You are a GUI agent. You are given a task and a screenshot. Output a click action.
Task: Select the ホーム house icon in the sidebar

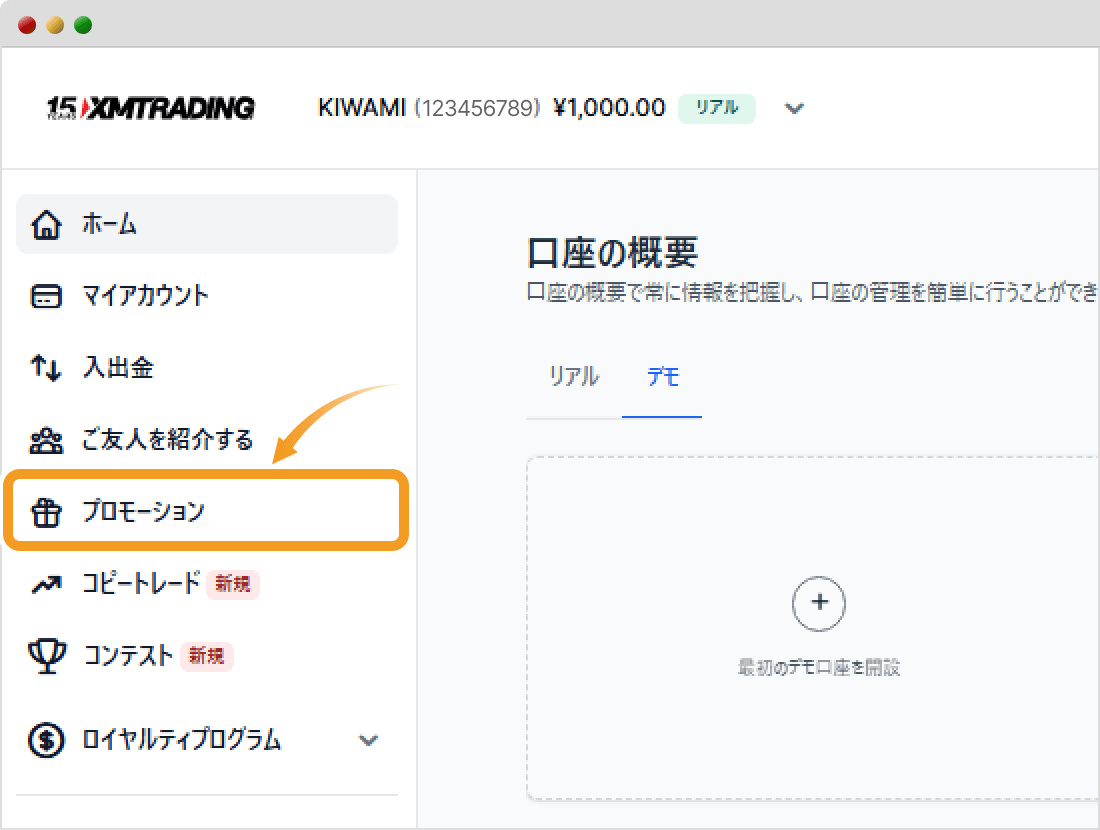46,224
